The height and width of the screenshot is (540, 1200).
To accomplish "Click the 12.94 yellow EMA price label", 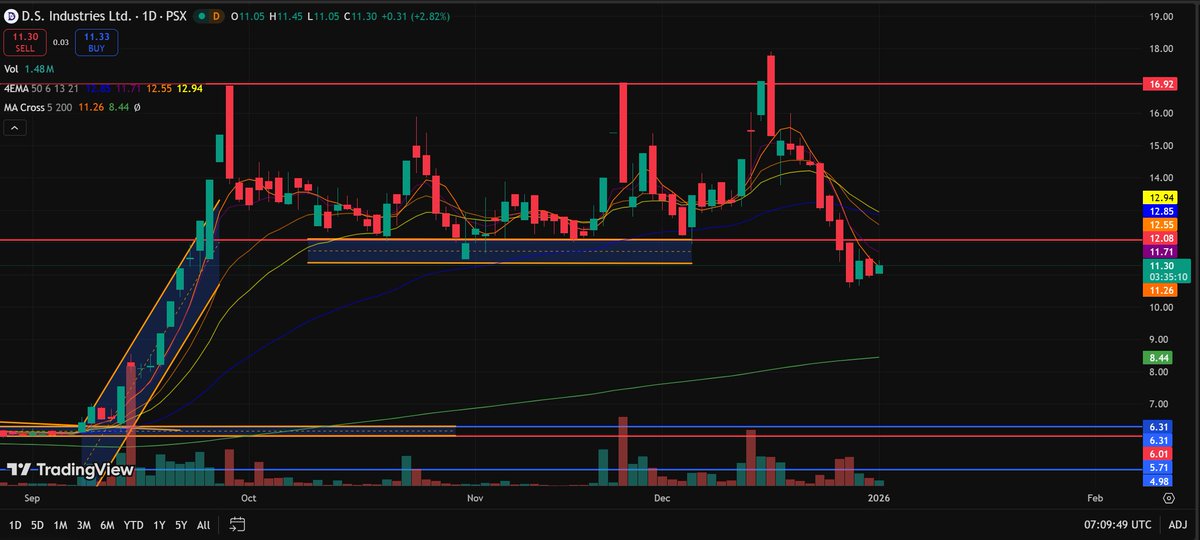I will click(1161, 199).
